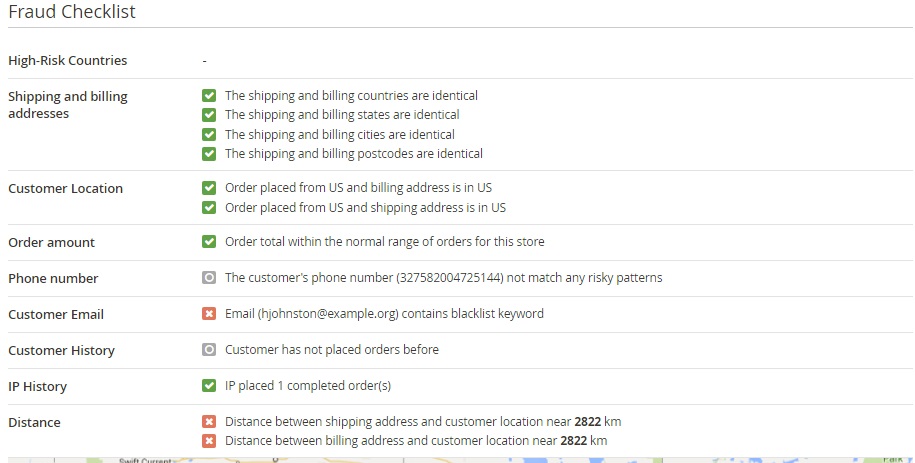The width and height of the screenshot is (915, 463).
Task: Click red X for billing address distance
Action: point(209,441)
